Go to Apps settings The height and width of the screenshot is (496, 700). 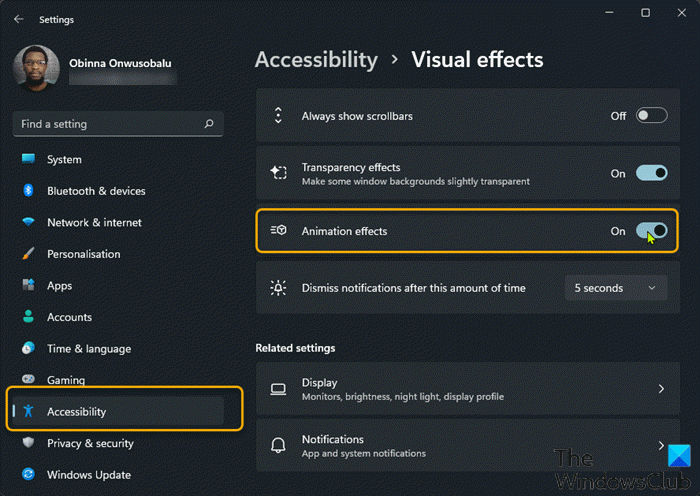pyautogui.click(x=59, y=286)
